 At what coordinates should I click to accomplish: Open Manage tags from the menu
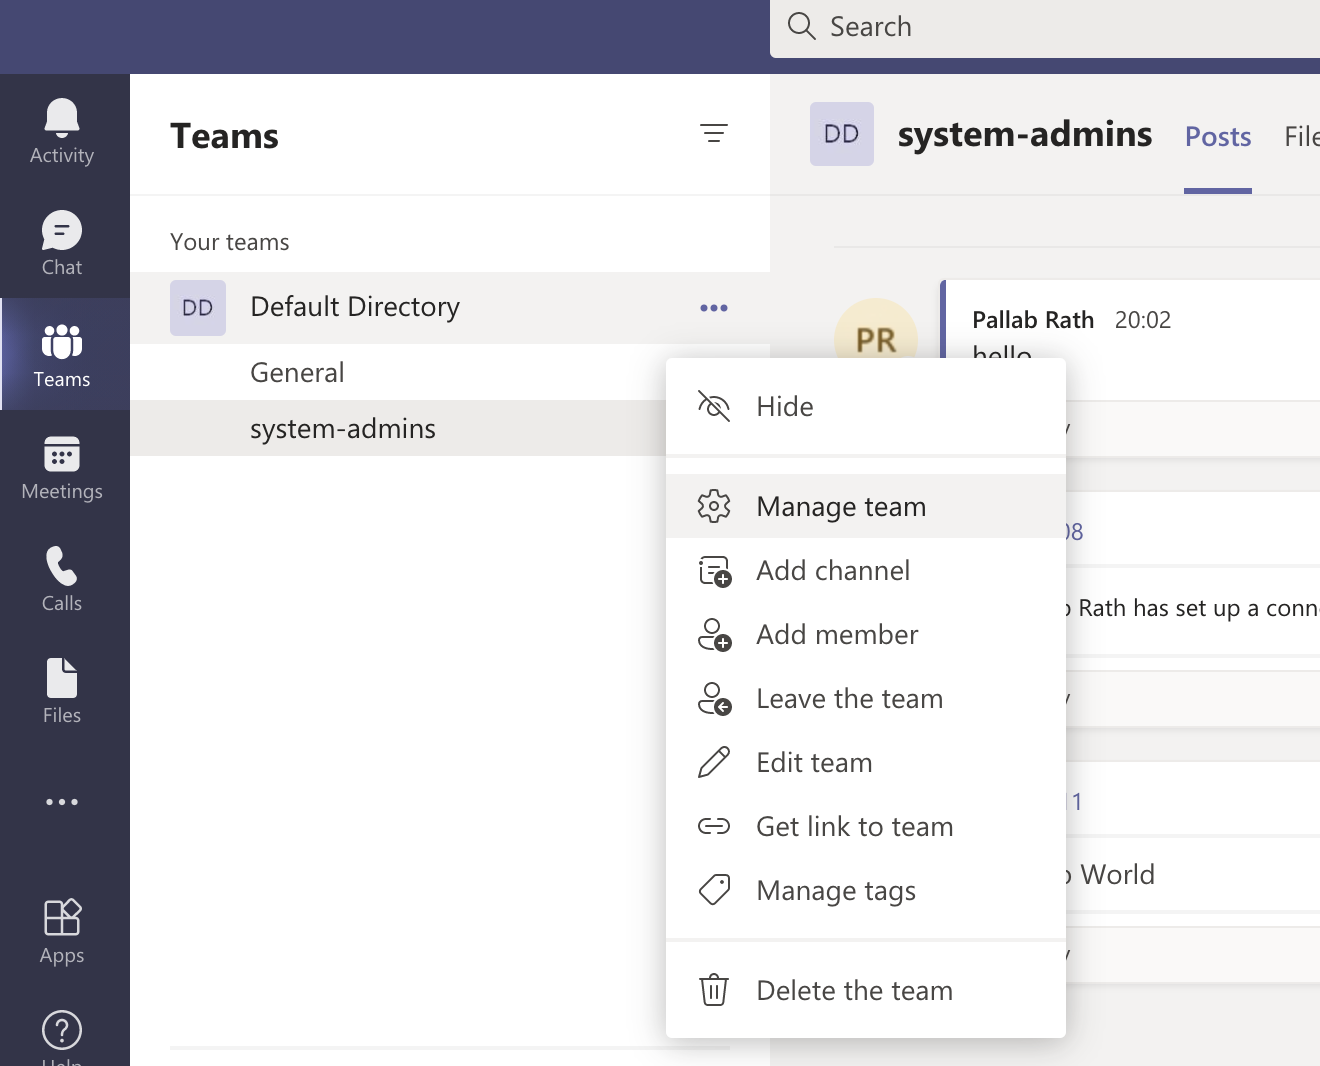click(x=866, y=890)
